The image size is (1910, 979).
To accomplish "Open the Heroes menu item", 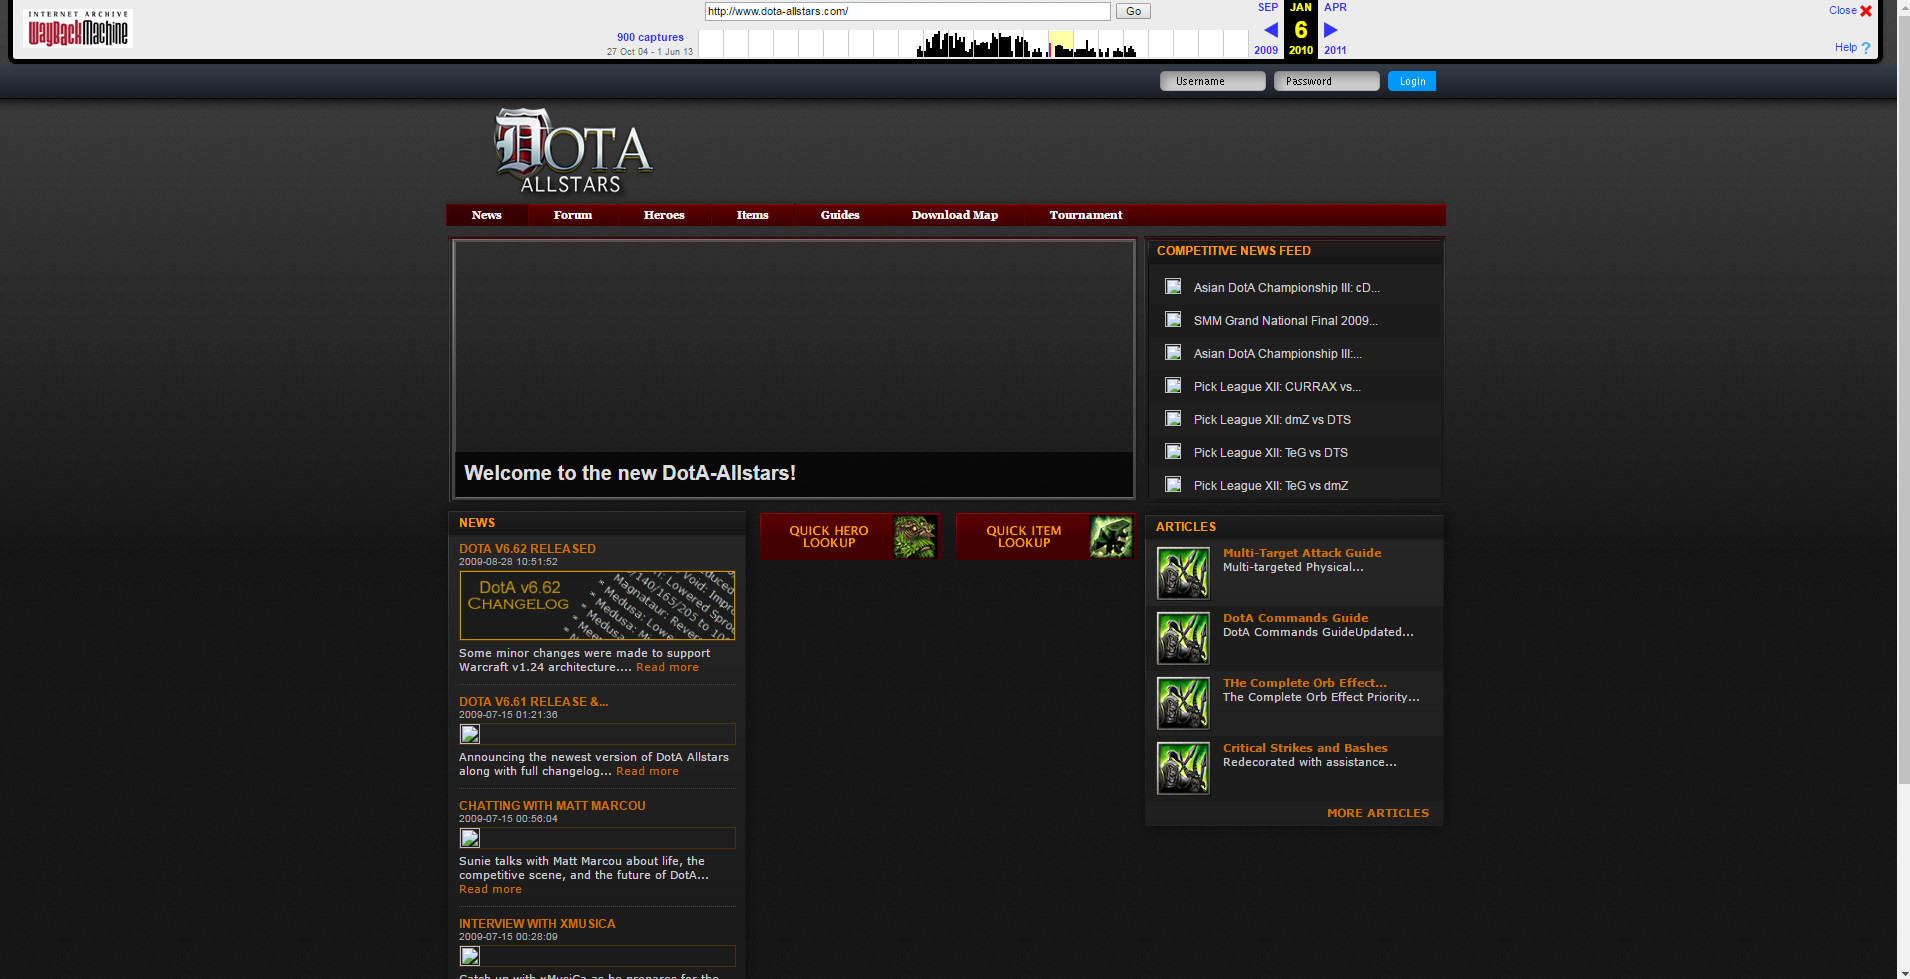I will coord(664,215).
